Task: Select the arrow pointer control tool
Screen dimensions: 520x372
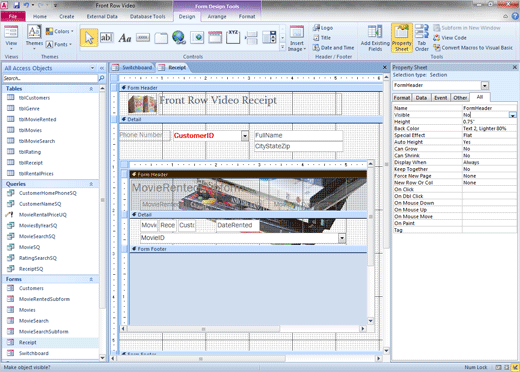Action: tap(89, 38)
